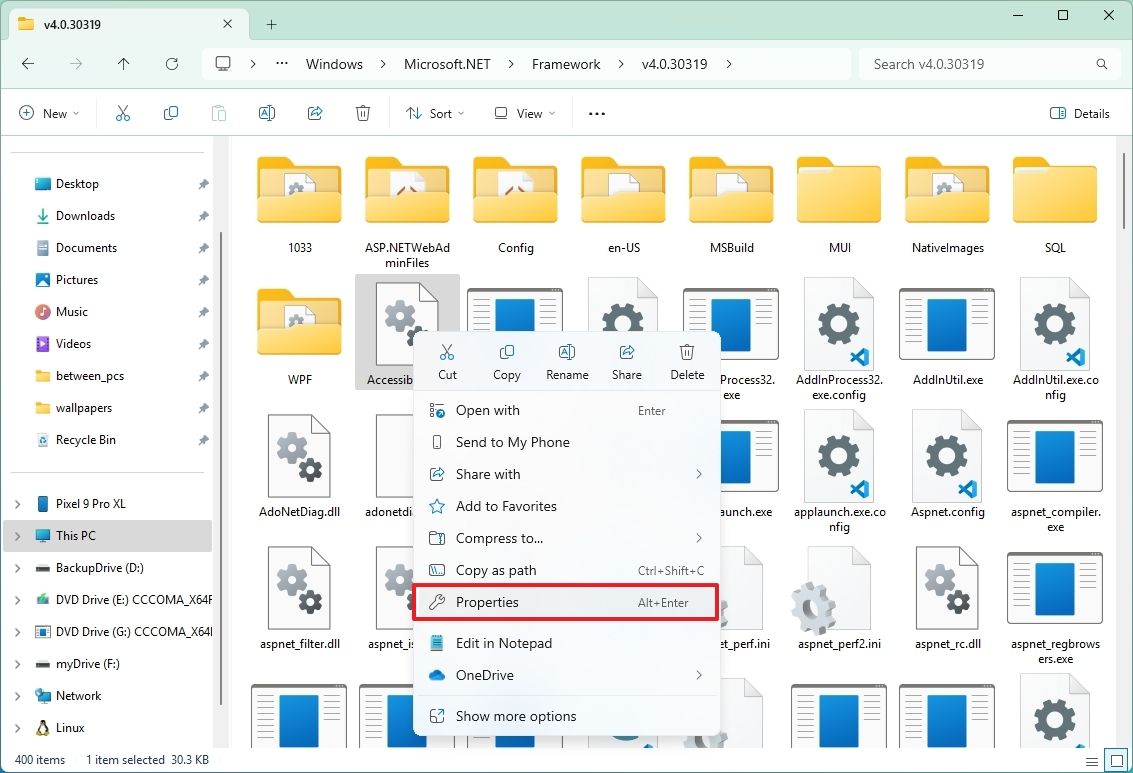The image size is (1133, 773).
Task: Switch to large icons view in the status bar
Action: click(1115, 759)
